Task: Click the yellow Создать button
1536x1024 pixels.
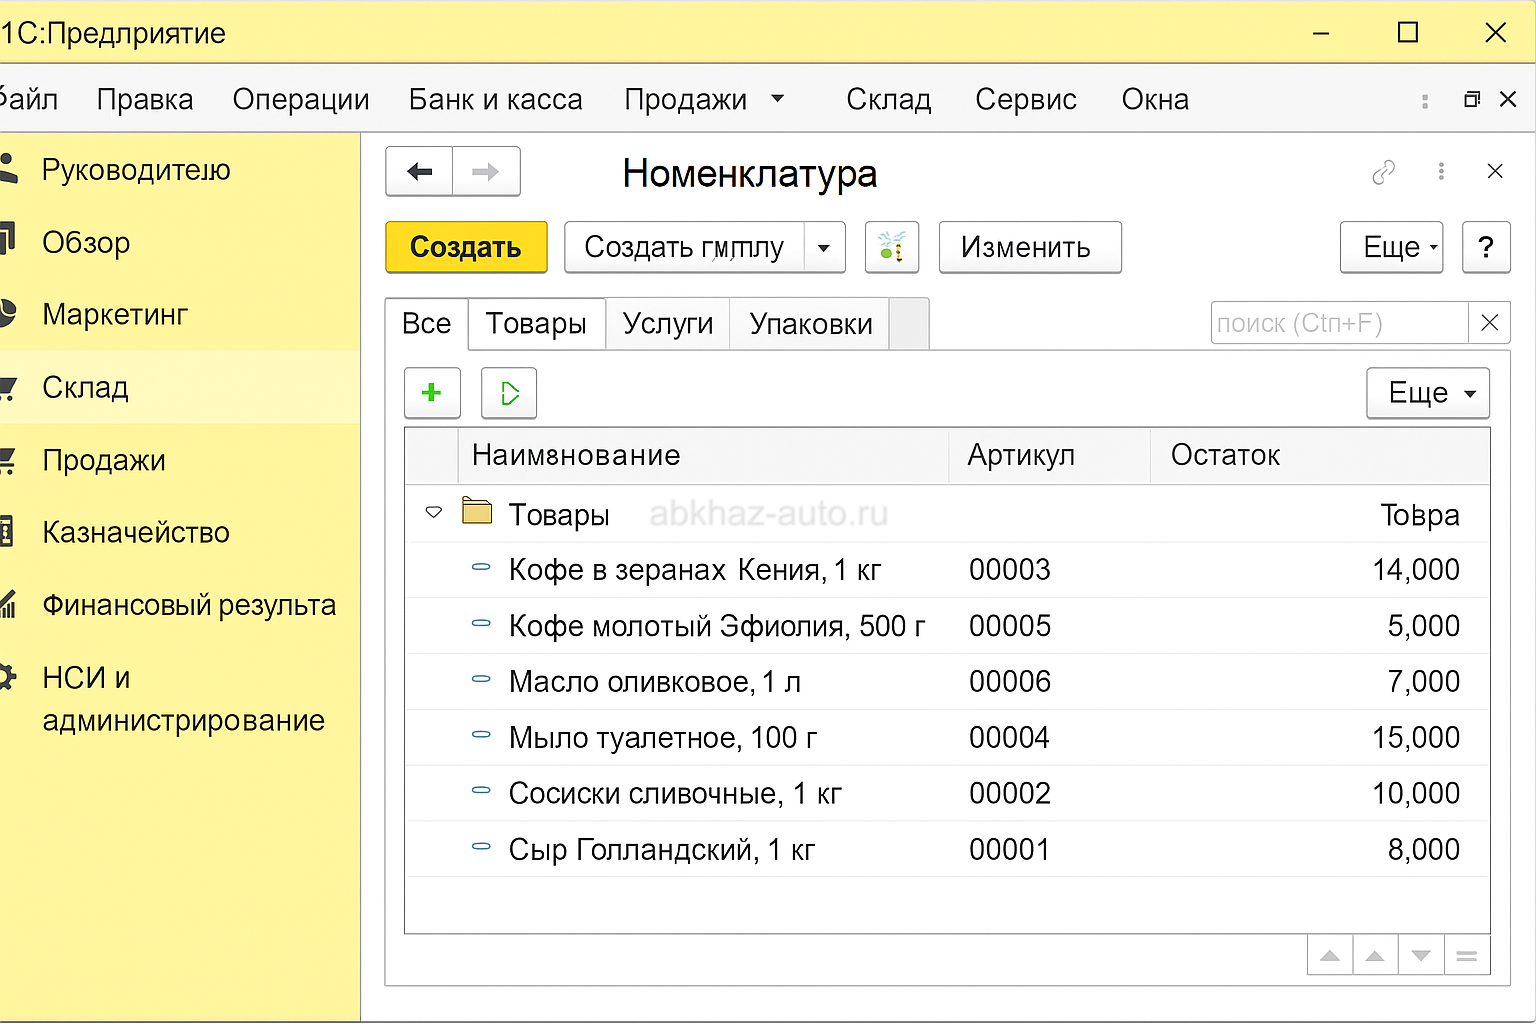Action: click(x=466, y=247)
